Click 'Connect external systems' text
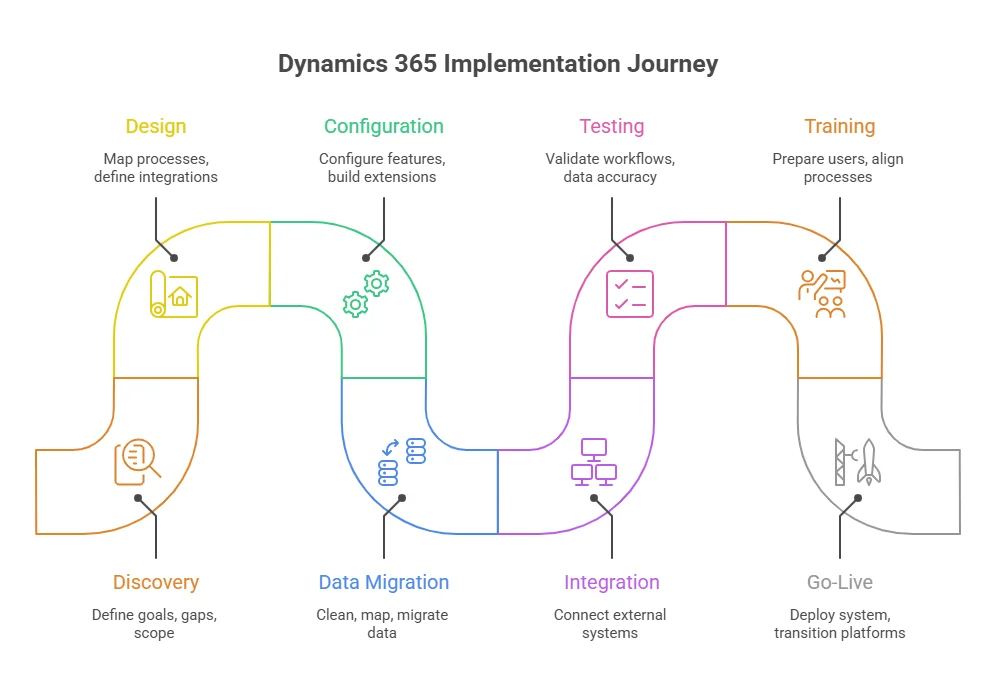Image resolution: width=984 pixels, height=690 pixels. (x=610, y=624)
